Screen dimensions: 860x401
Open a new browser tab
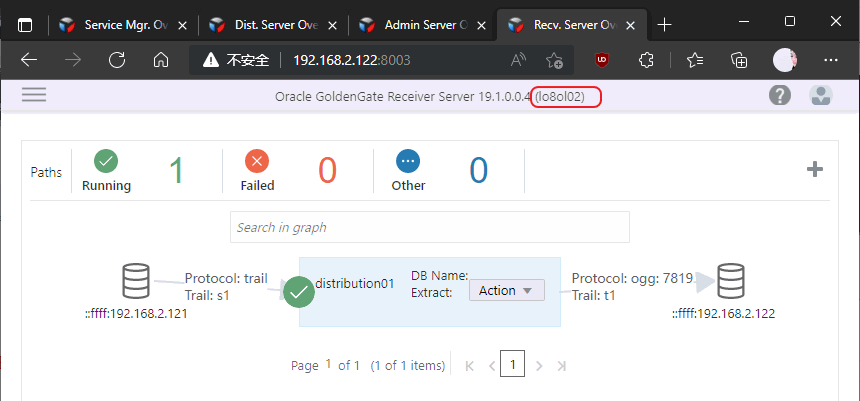(664, 25)
